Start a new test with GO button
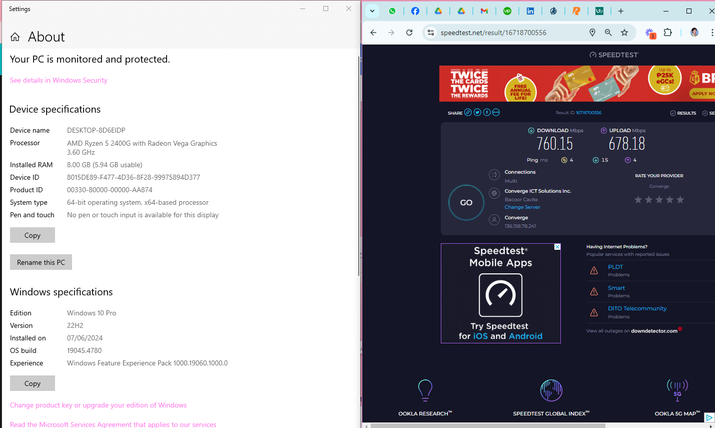715x428 pixels. tap(466, 203)
